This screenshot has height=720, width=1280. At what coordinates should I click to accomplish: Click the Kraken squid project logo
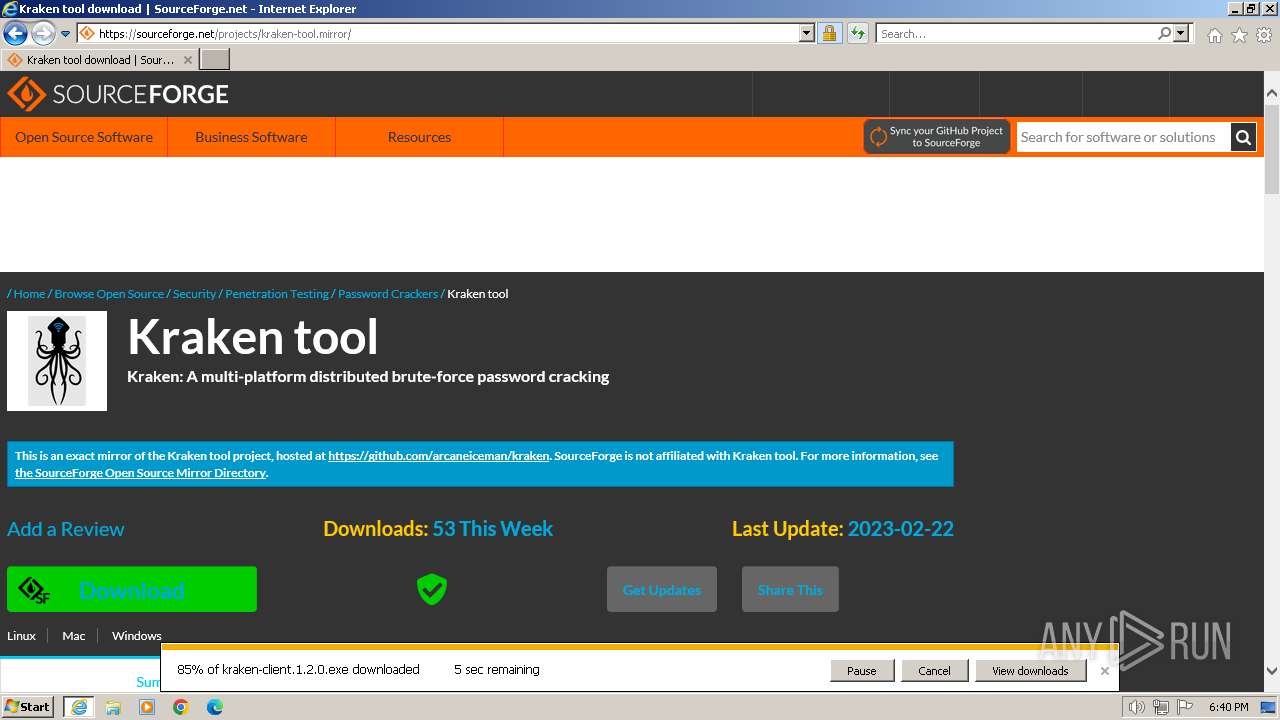coord(57,361)
